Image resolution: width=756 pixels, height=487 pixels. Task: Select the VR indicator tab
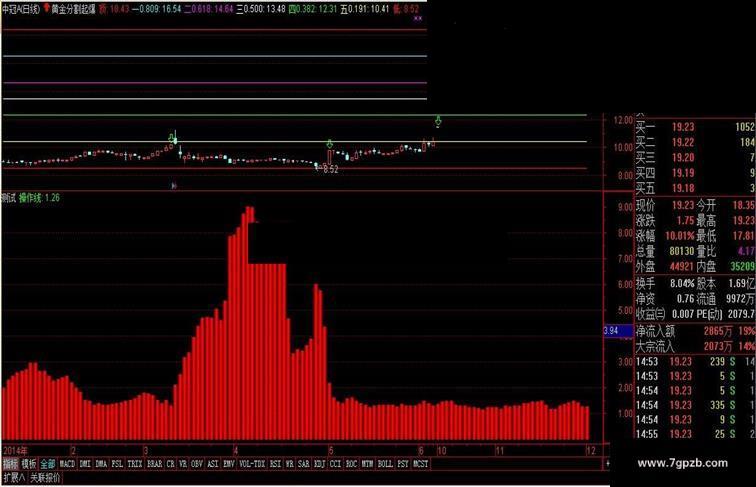[183, 464]
